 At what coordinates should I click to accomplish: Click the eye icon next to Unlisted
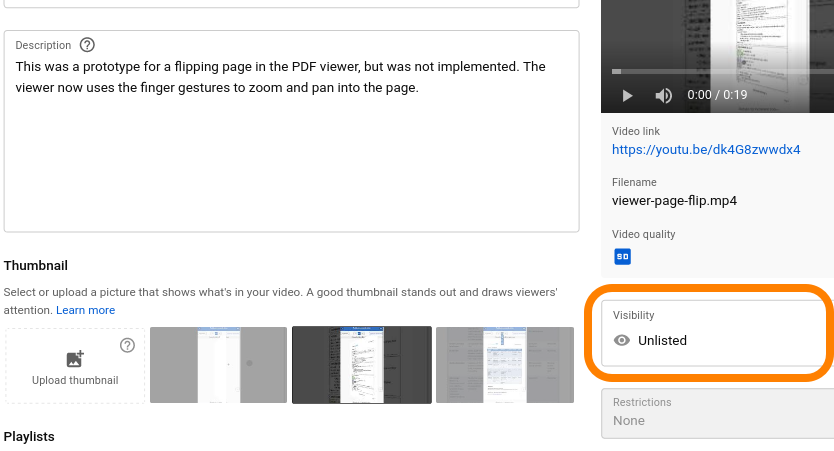(x=622, y=340)
